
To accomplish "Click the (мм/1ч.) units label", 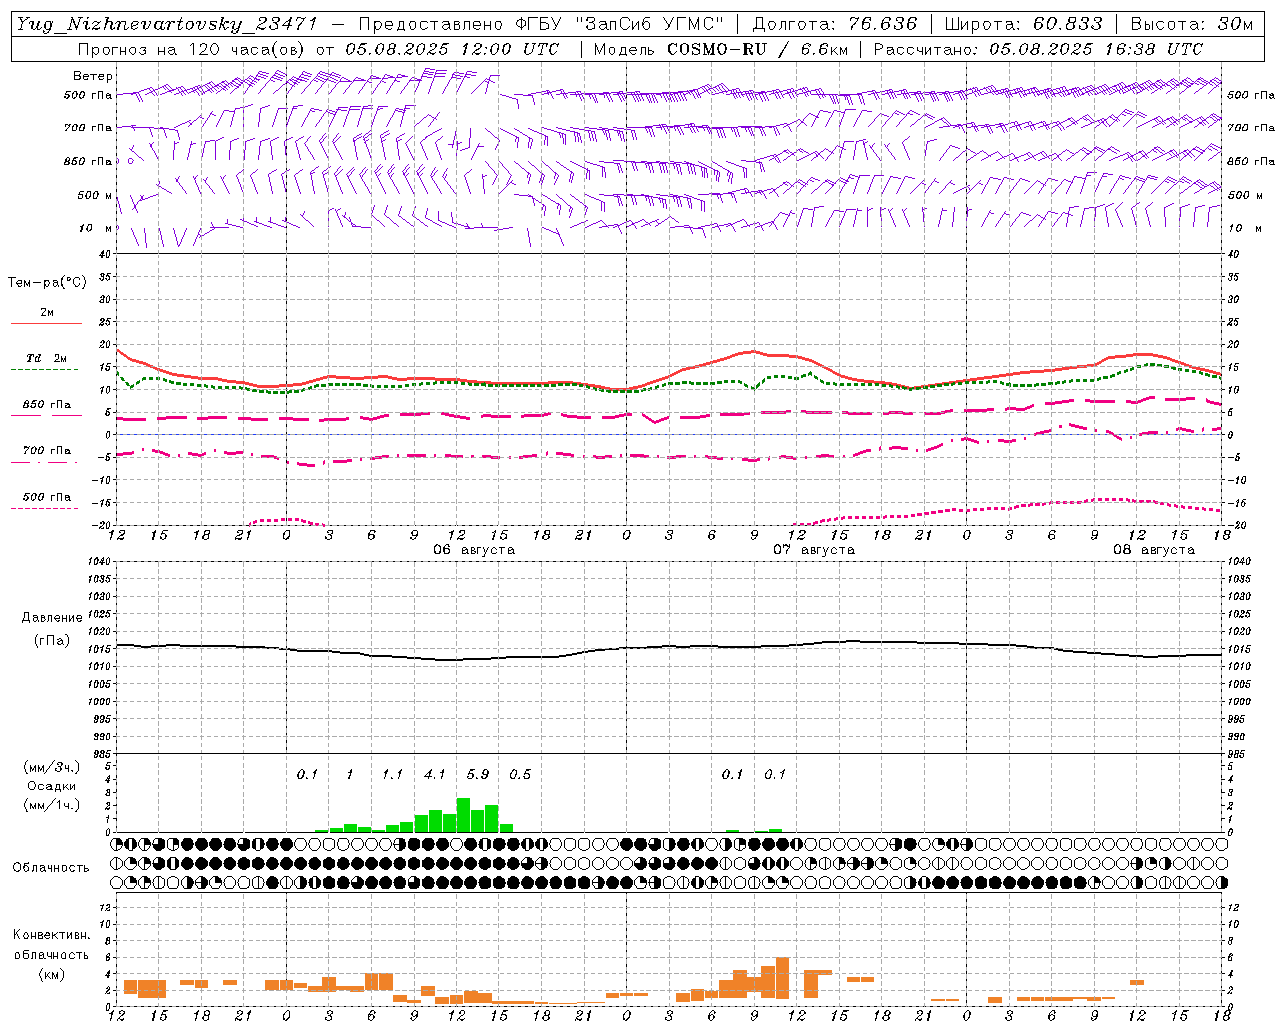I will 52,805.
